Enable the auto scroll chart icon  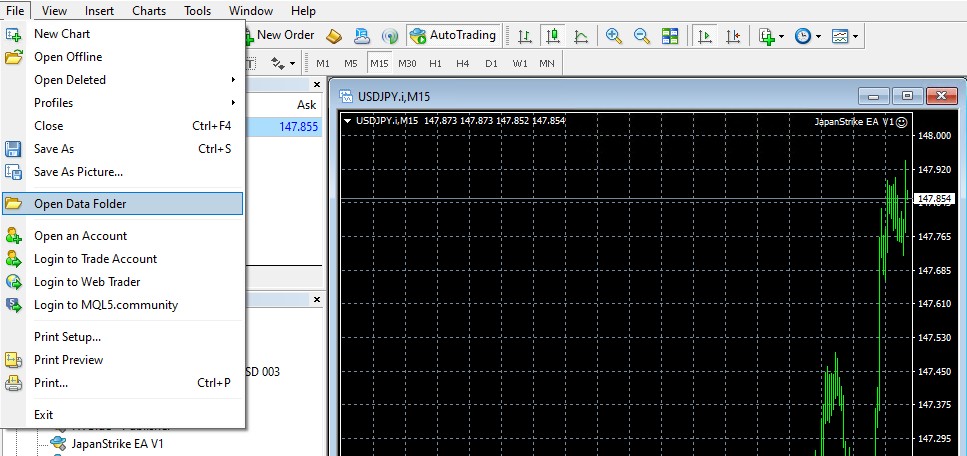pyautogui.click(x=705, y=36)
